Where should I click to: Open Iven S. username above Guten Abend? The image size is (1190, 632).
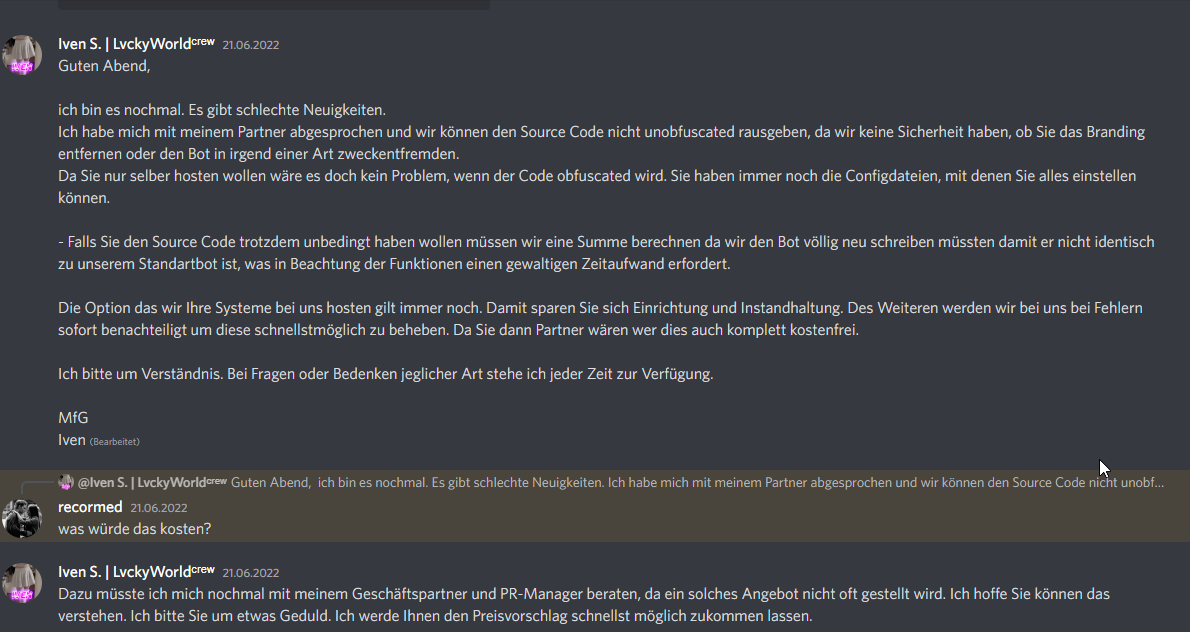click(x=137, y=44)
